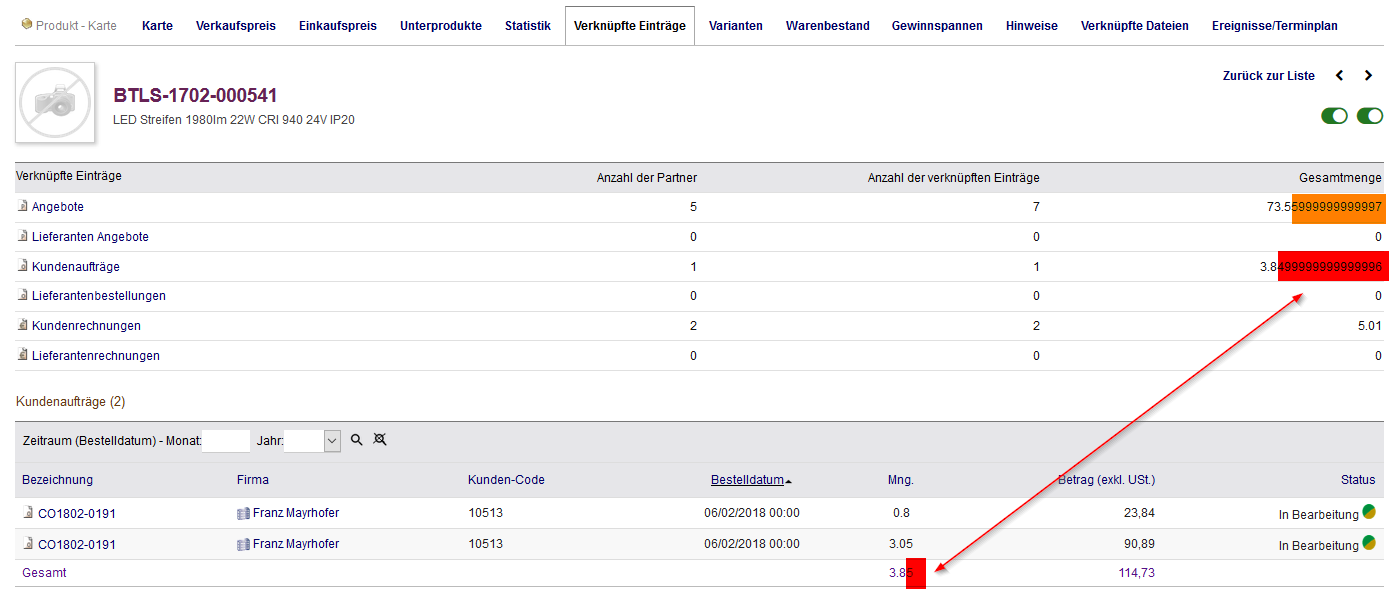Click into the Monat filter field

coord(226,441)
